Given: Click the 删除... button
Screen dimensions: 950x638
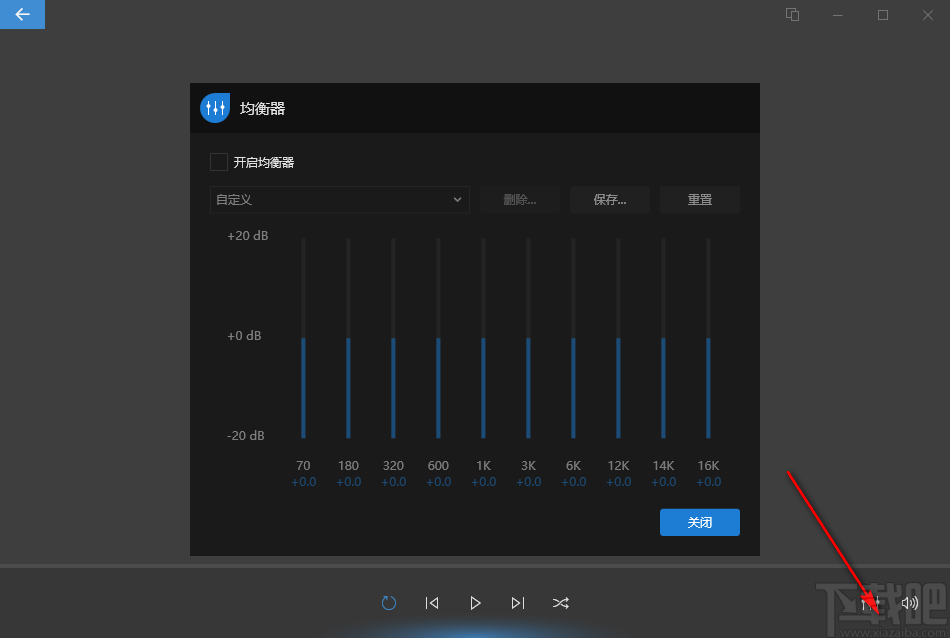Looking at the screenshot, I should point(520,199).
